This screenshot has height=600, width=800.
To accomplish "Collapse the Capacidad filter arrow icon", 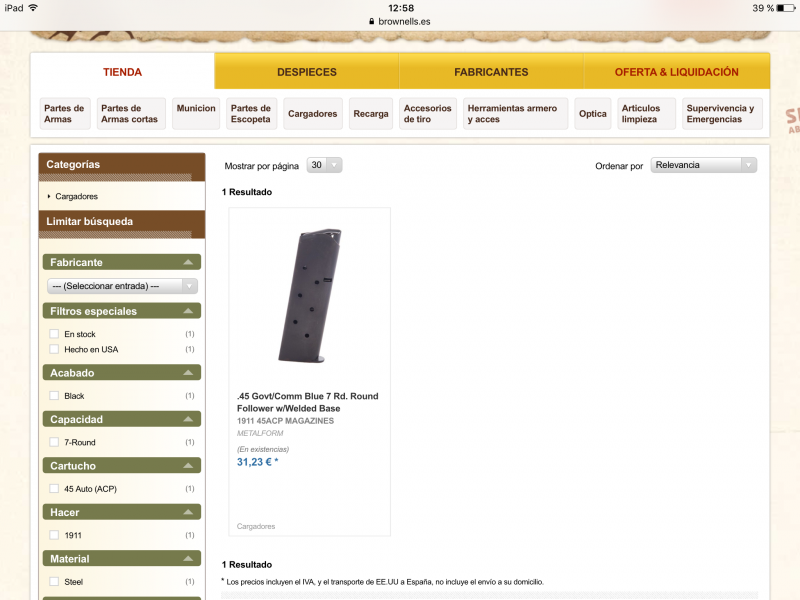I will (x=188, y=419).
